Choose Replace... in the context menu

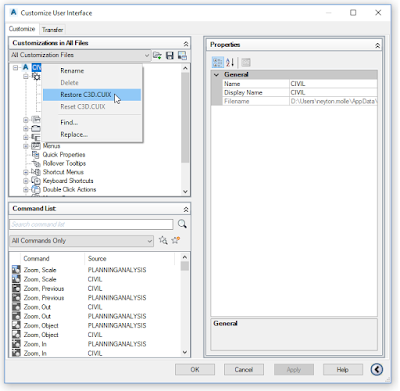click(x=92, y=134)
